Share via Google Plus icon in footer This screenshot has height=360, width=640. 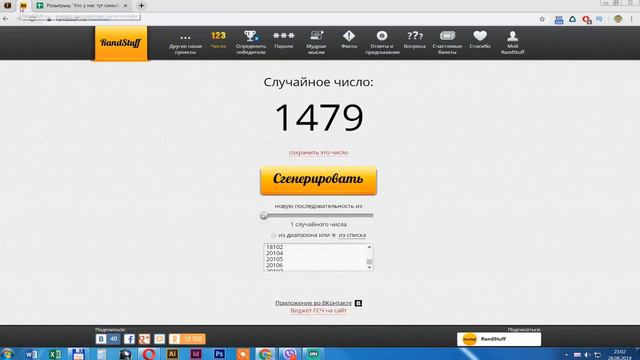click(x=144, y=339)
